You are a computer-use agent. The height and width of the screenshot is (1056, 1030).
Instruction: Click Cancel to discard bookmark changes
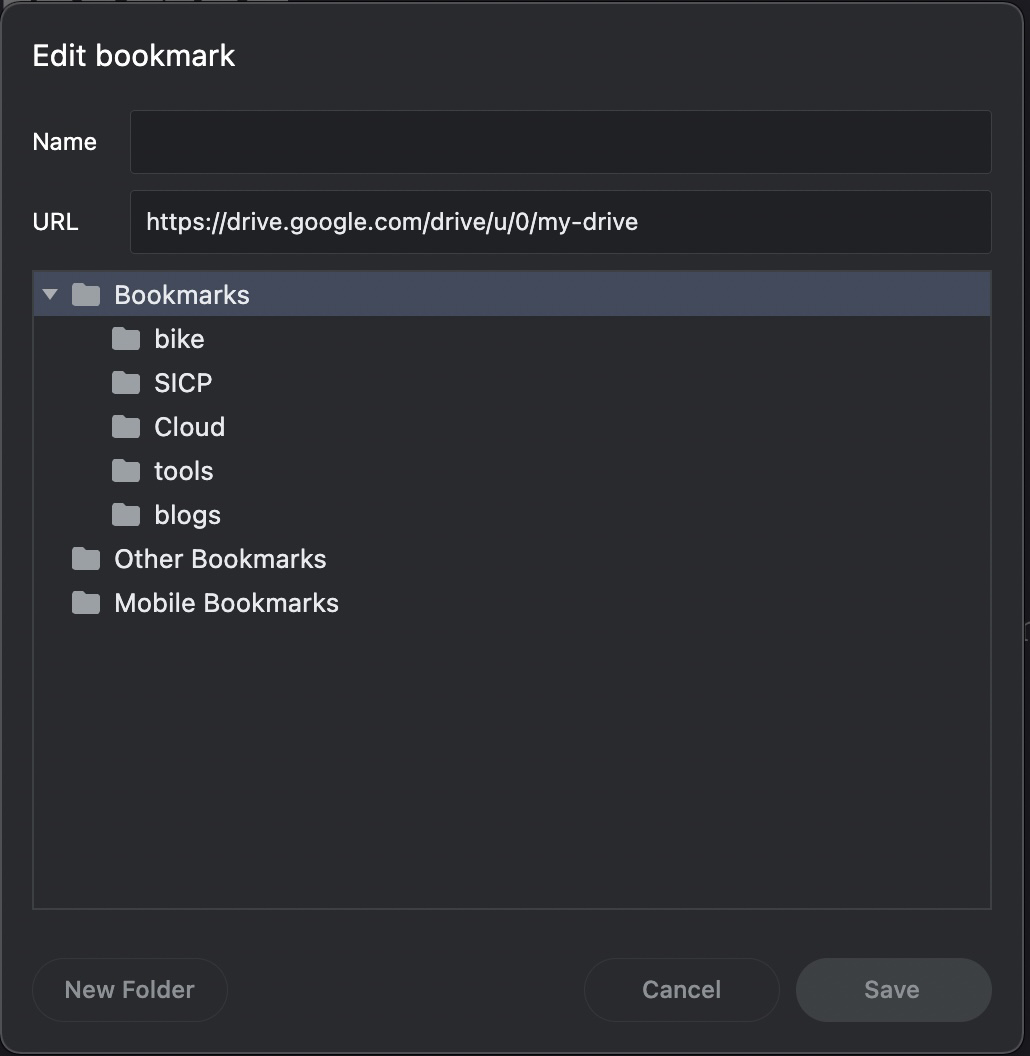[681, 989]
